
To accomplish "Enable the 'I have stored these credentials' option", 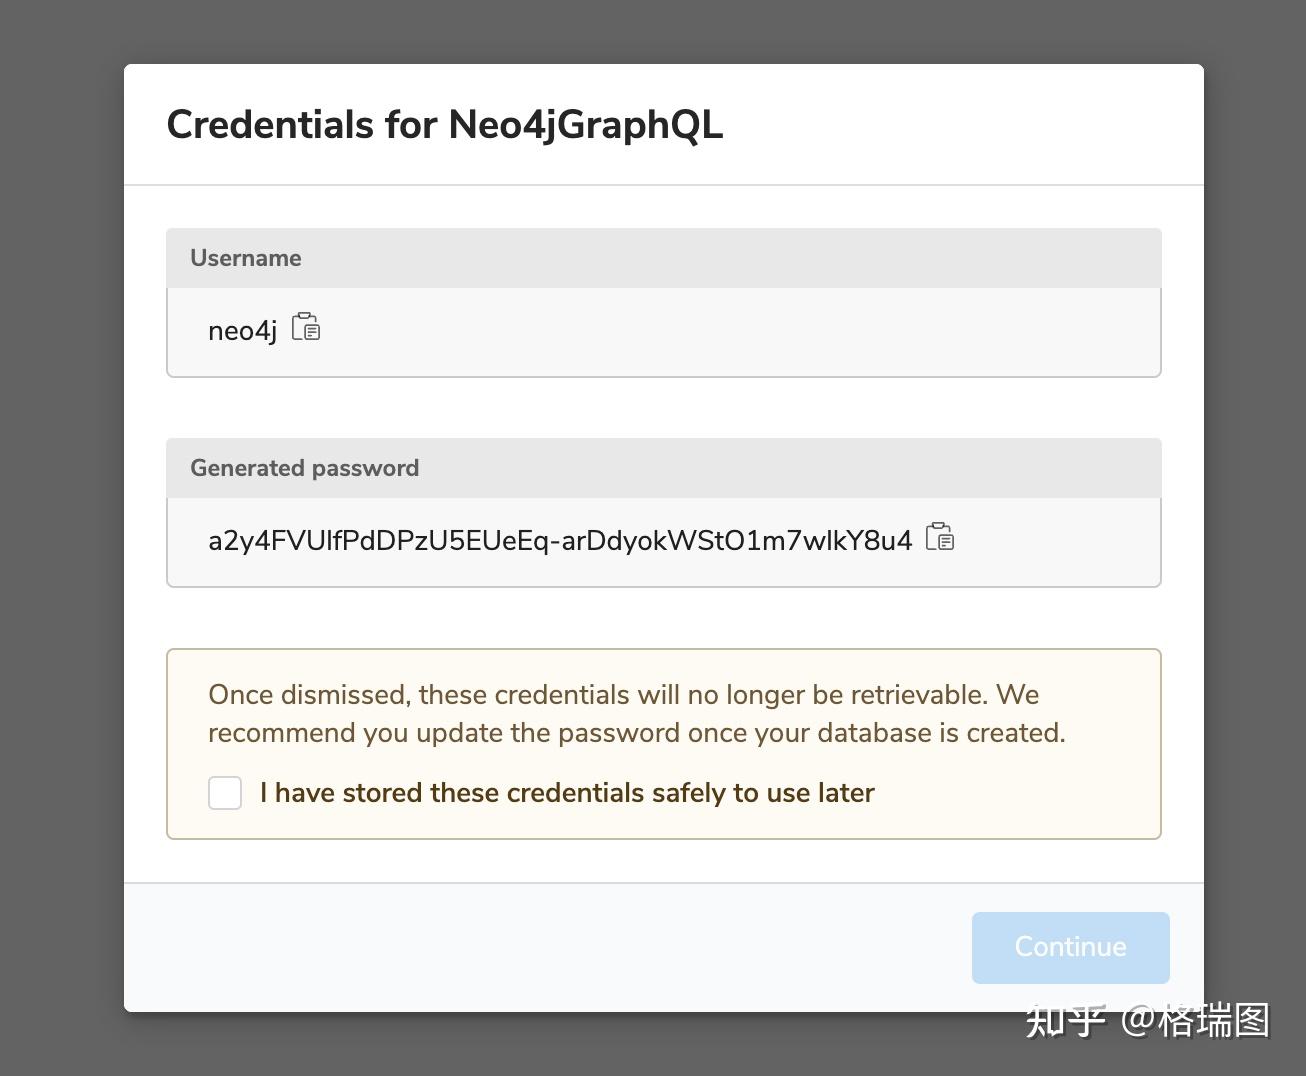I will click(x=225, y=792).
